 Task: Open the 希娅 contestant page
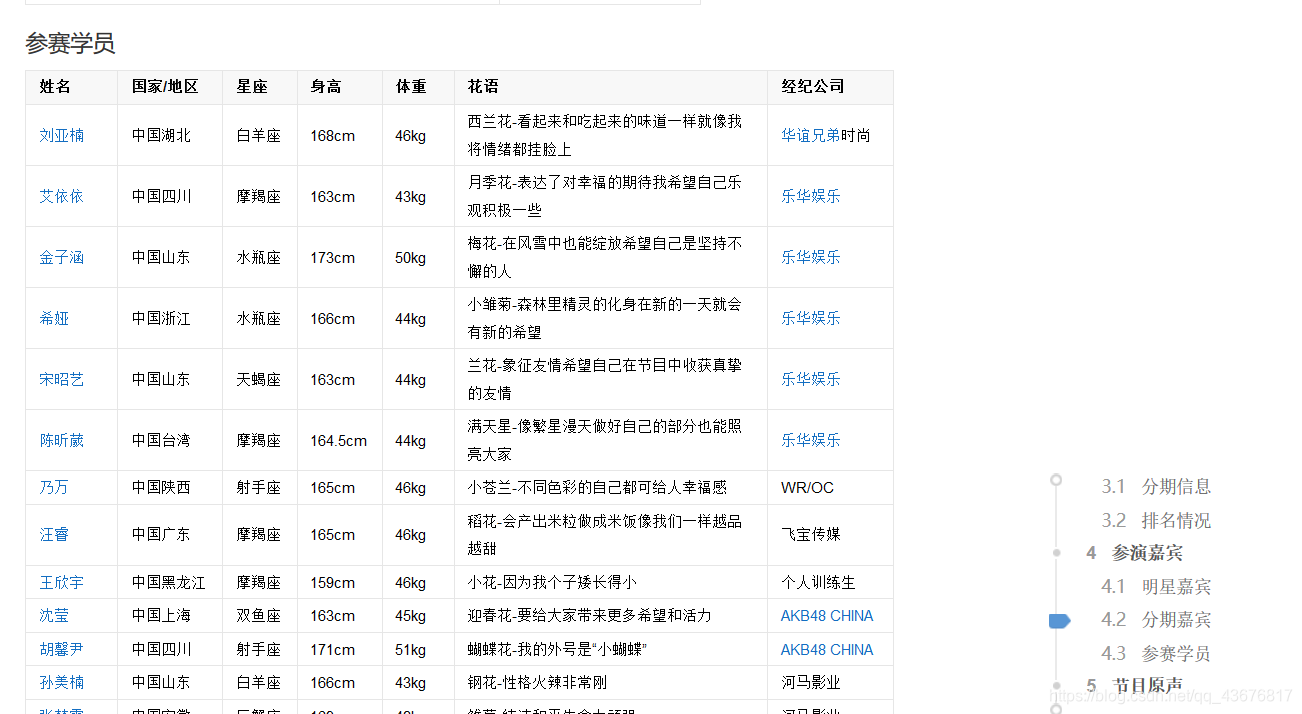click(54, 318)
